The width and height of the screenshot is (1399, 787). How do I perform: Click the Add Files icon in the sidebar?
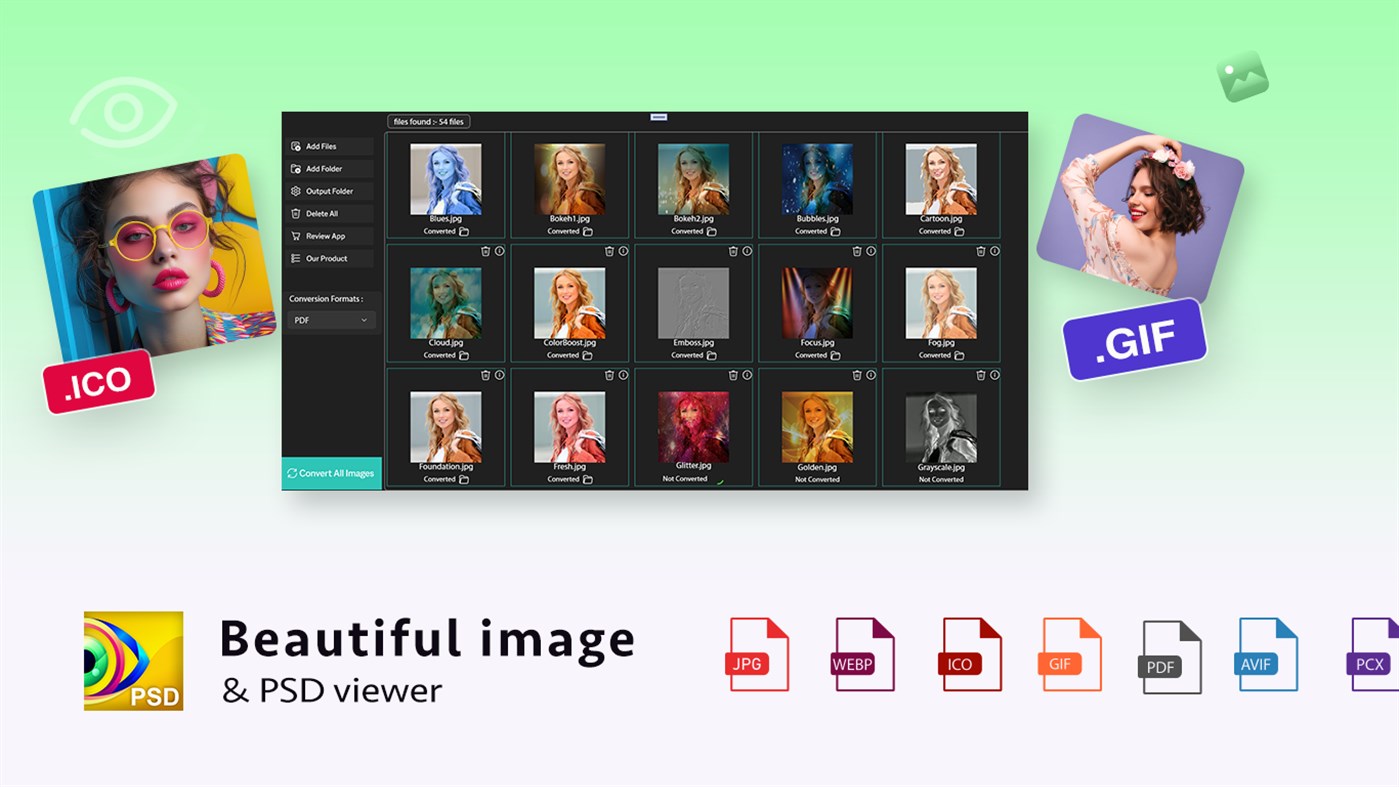click(295, 146)
